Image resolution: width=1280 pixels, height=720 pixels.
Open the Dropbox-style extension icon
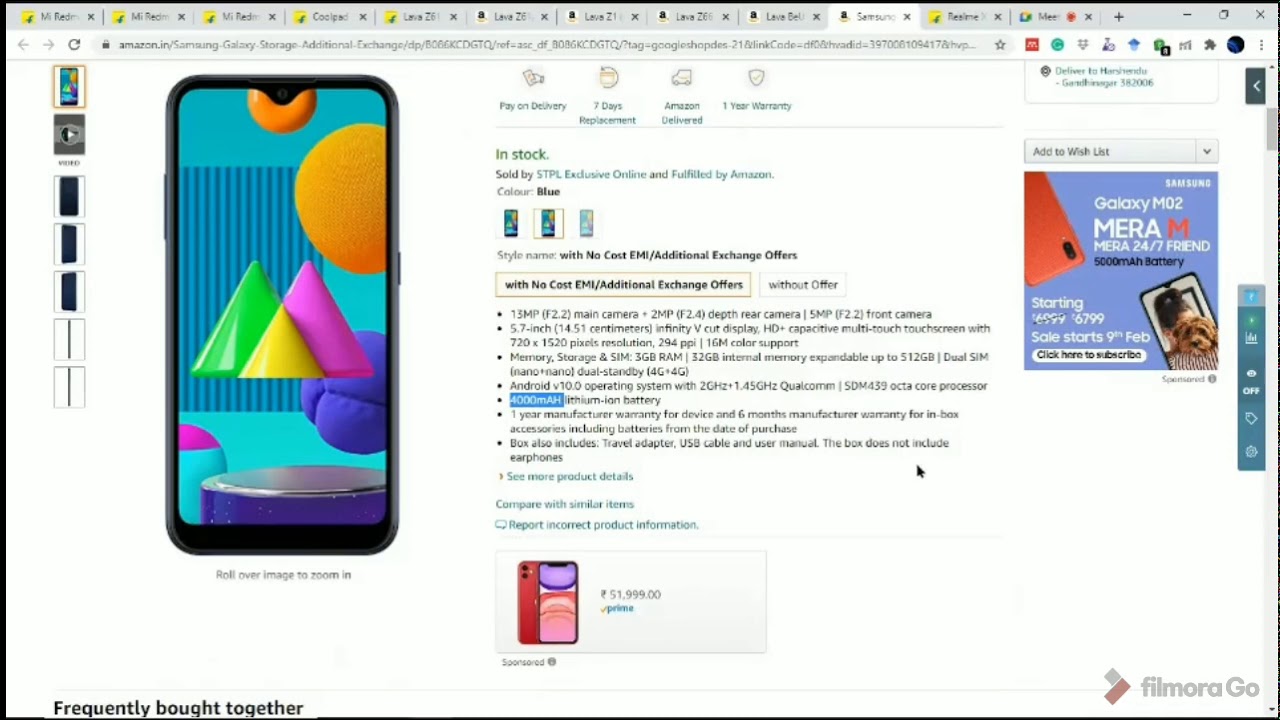coord(1083,45)
